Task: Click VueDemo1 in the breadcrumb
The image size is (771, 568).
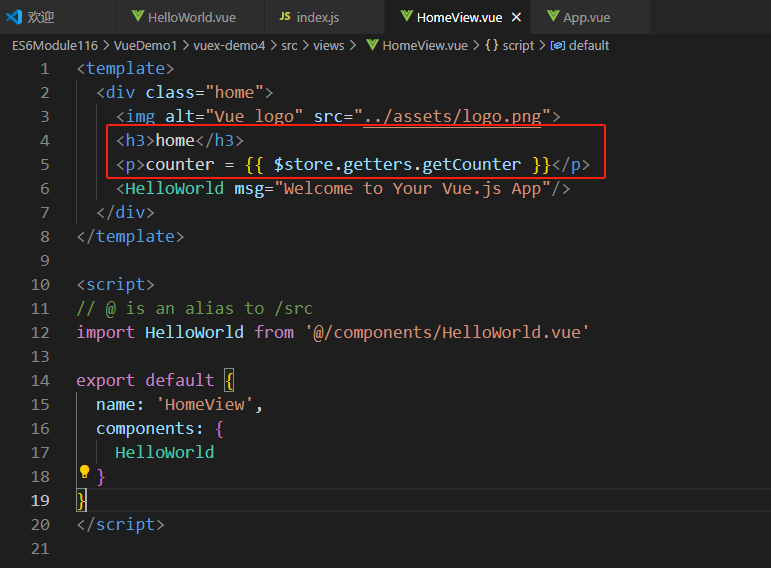Action: (145, 46)
